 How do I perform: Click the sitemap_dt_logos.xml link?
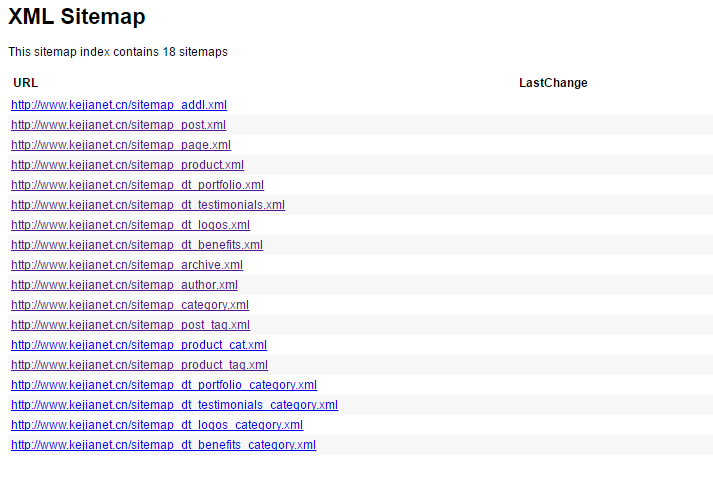[x=130, y=225]
